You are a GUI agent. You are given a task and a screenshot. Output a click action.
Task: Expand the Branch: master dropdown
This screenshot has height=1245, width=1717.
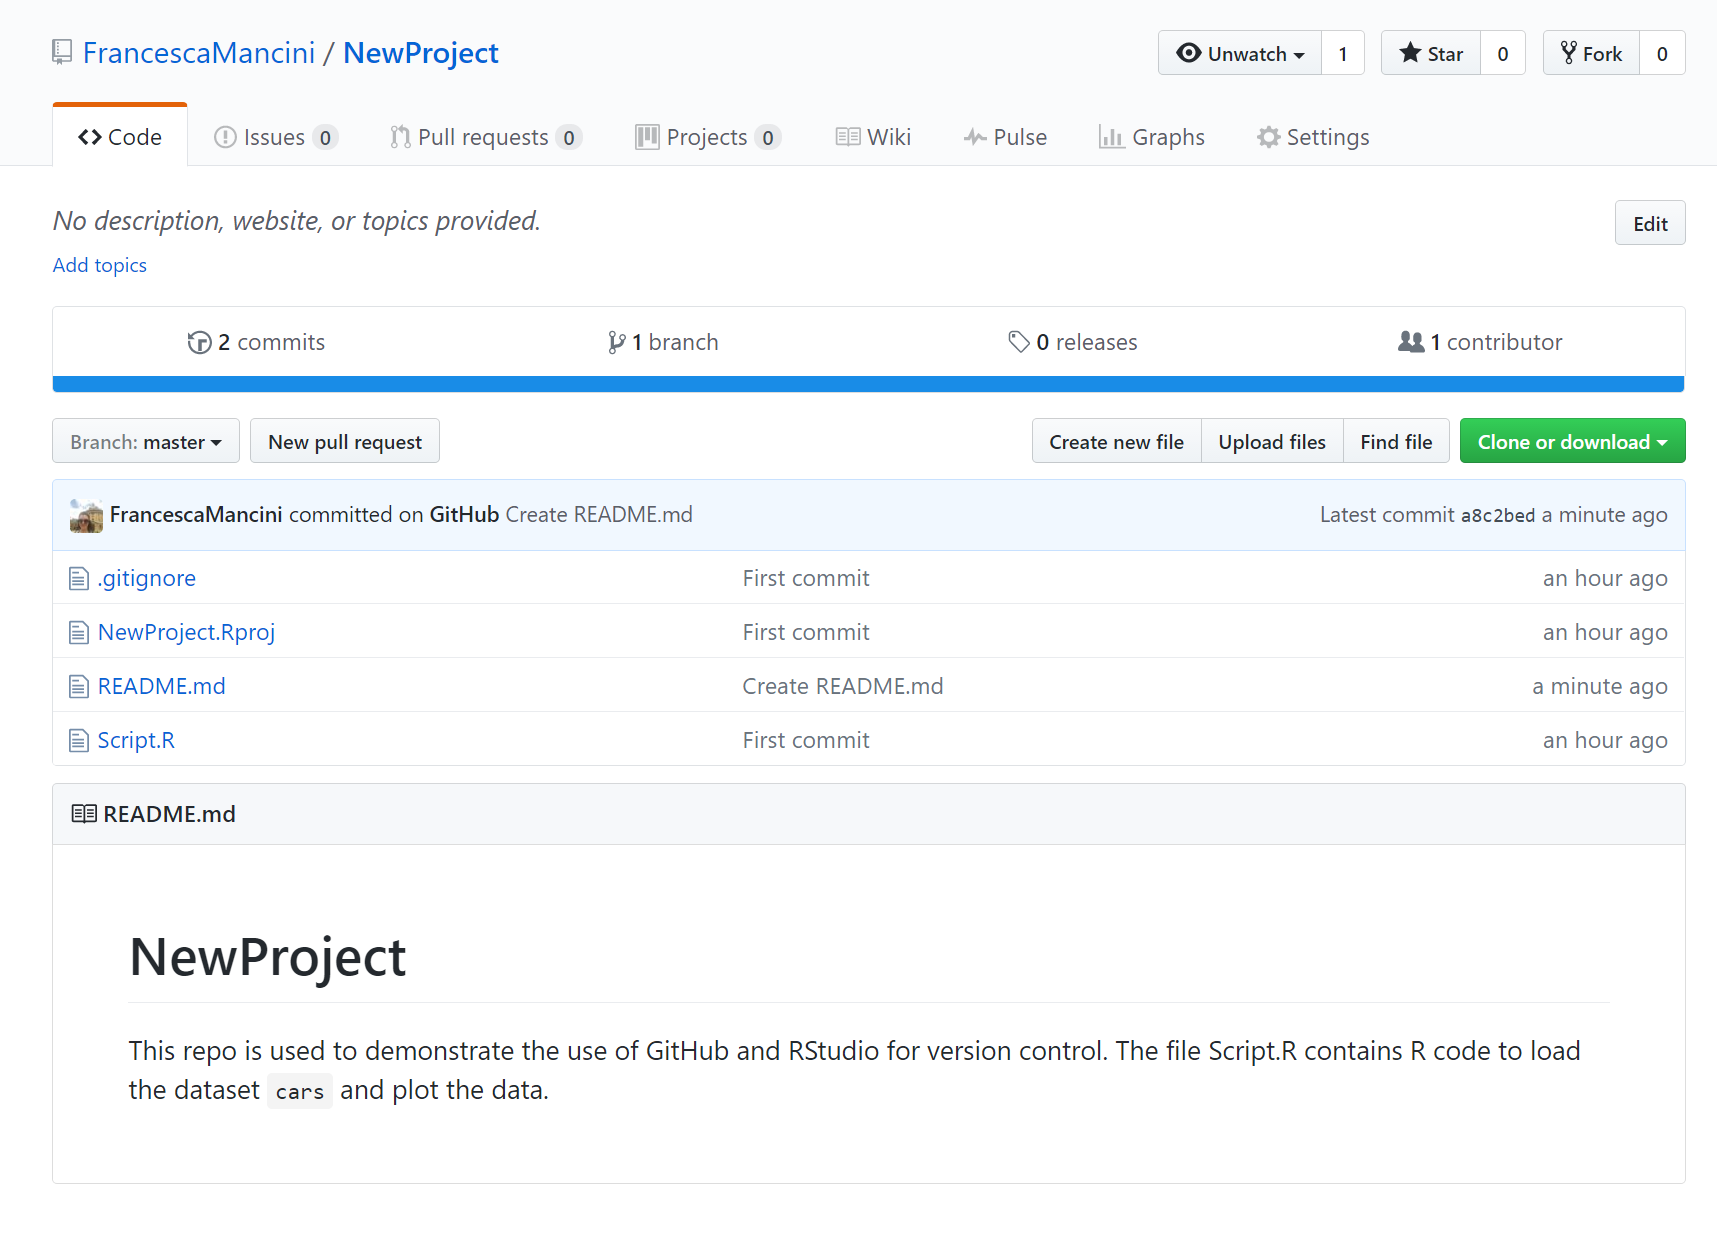[146, 441]
